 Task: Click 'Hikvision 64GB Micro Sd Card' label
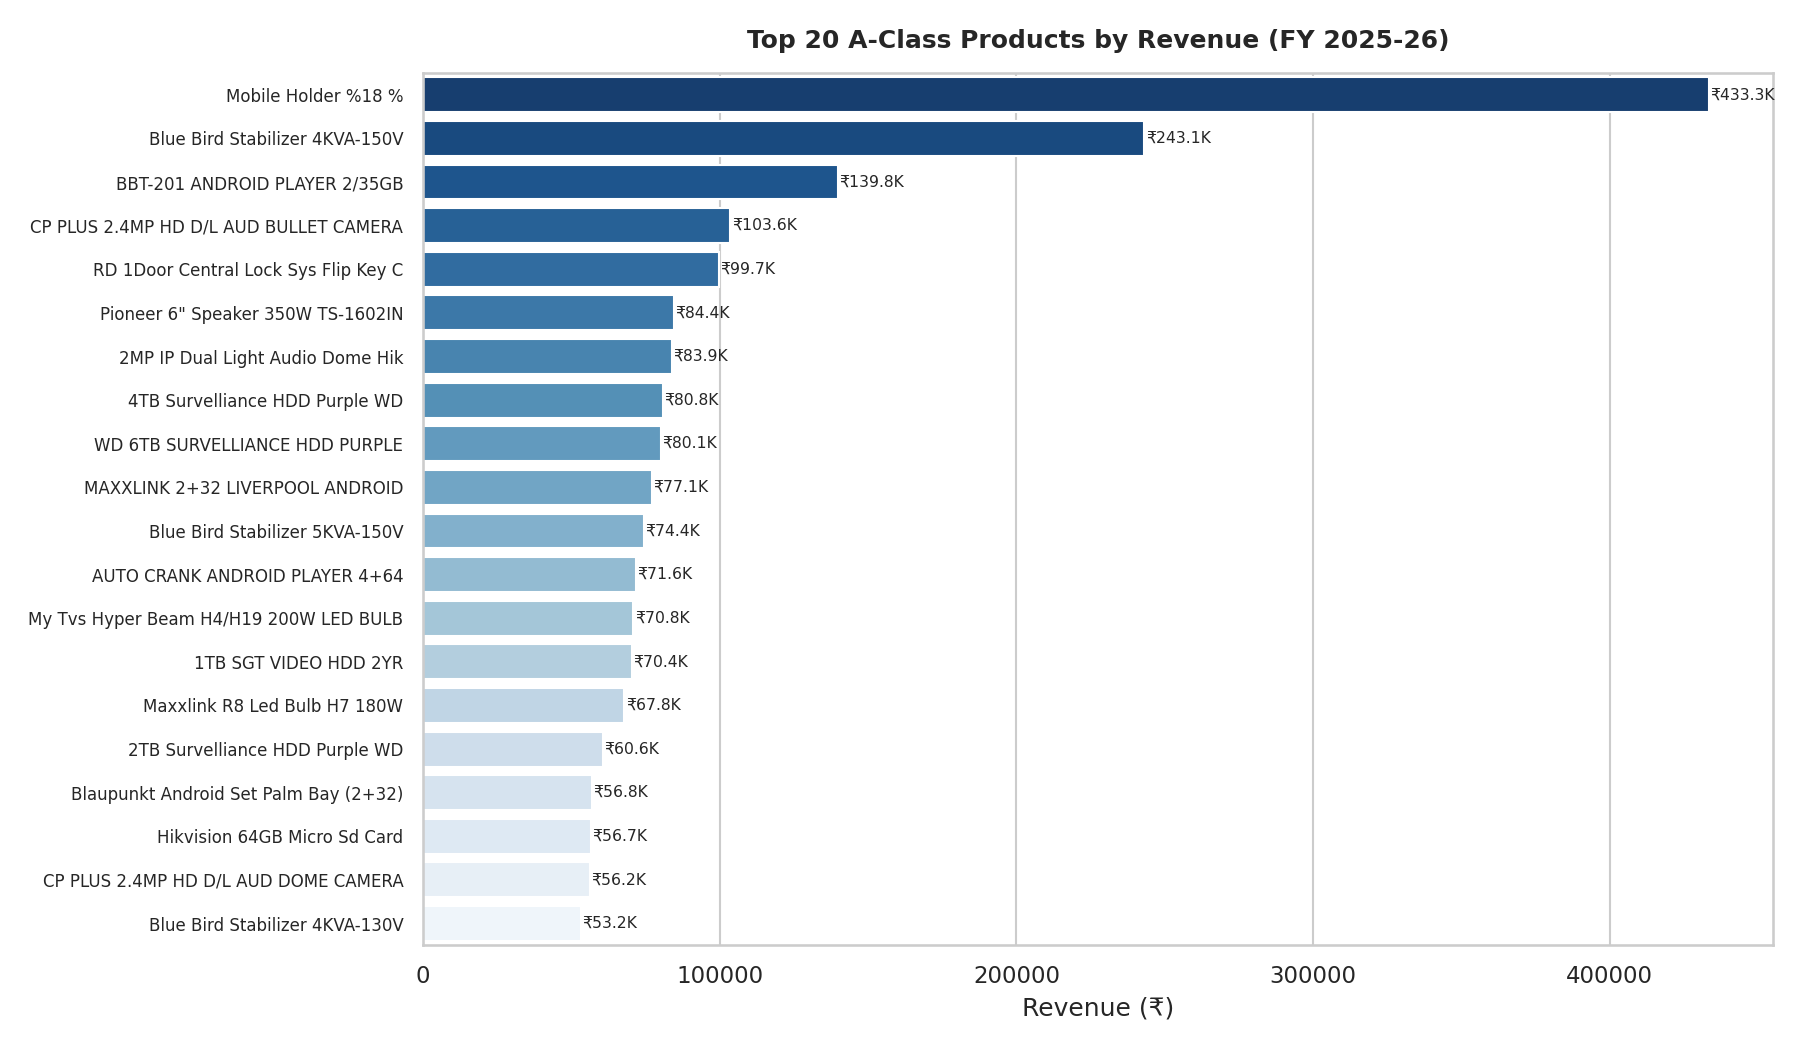(x=280, y=837)
